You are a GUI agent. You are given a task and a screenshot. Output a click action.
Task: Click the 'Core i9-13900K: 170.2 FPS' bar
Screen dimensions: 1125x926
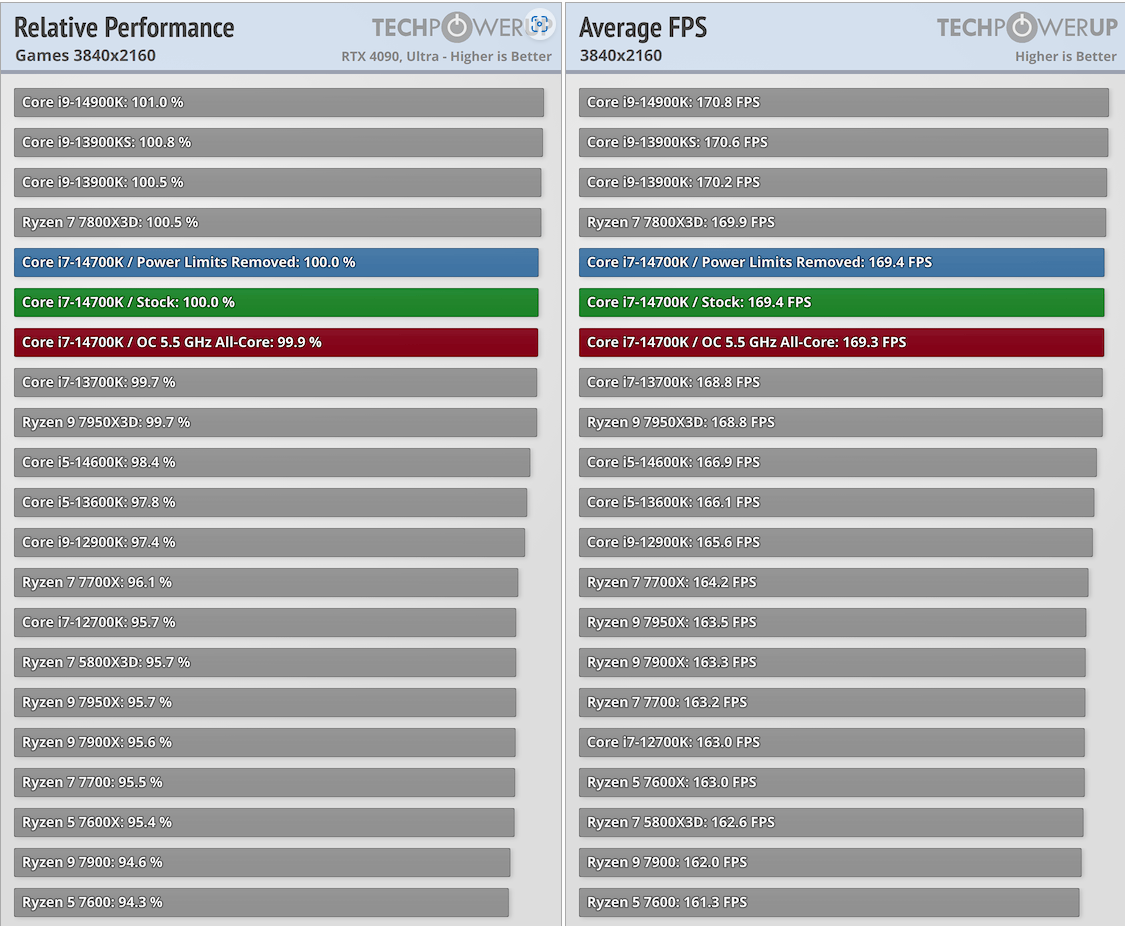pyautogui.click(x=843, y=183)
